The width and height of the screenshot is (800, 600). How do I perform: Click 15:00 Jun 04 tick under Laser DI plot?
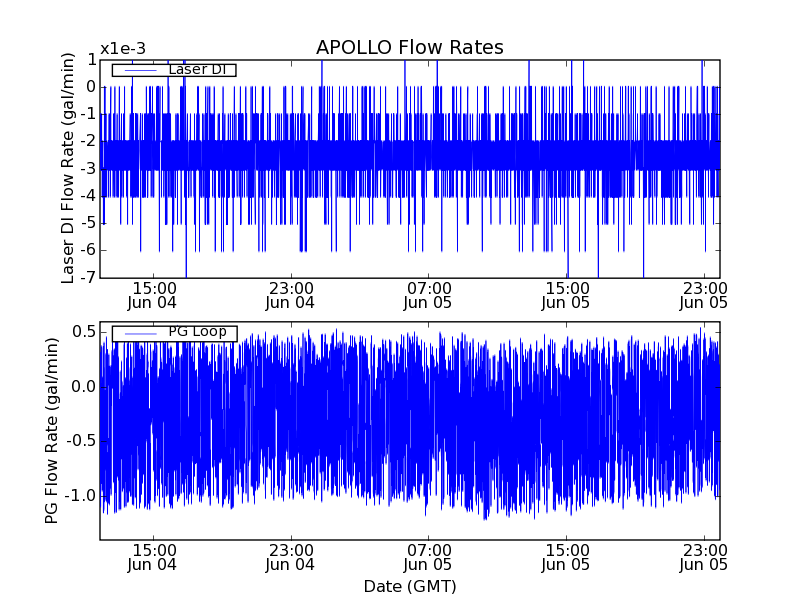coord(153,294)
